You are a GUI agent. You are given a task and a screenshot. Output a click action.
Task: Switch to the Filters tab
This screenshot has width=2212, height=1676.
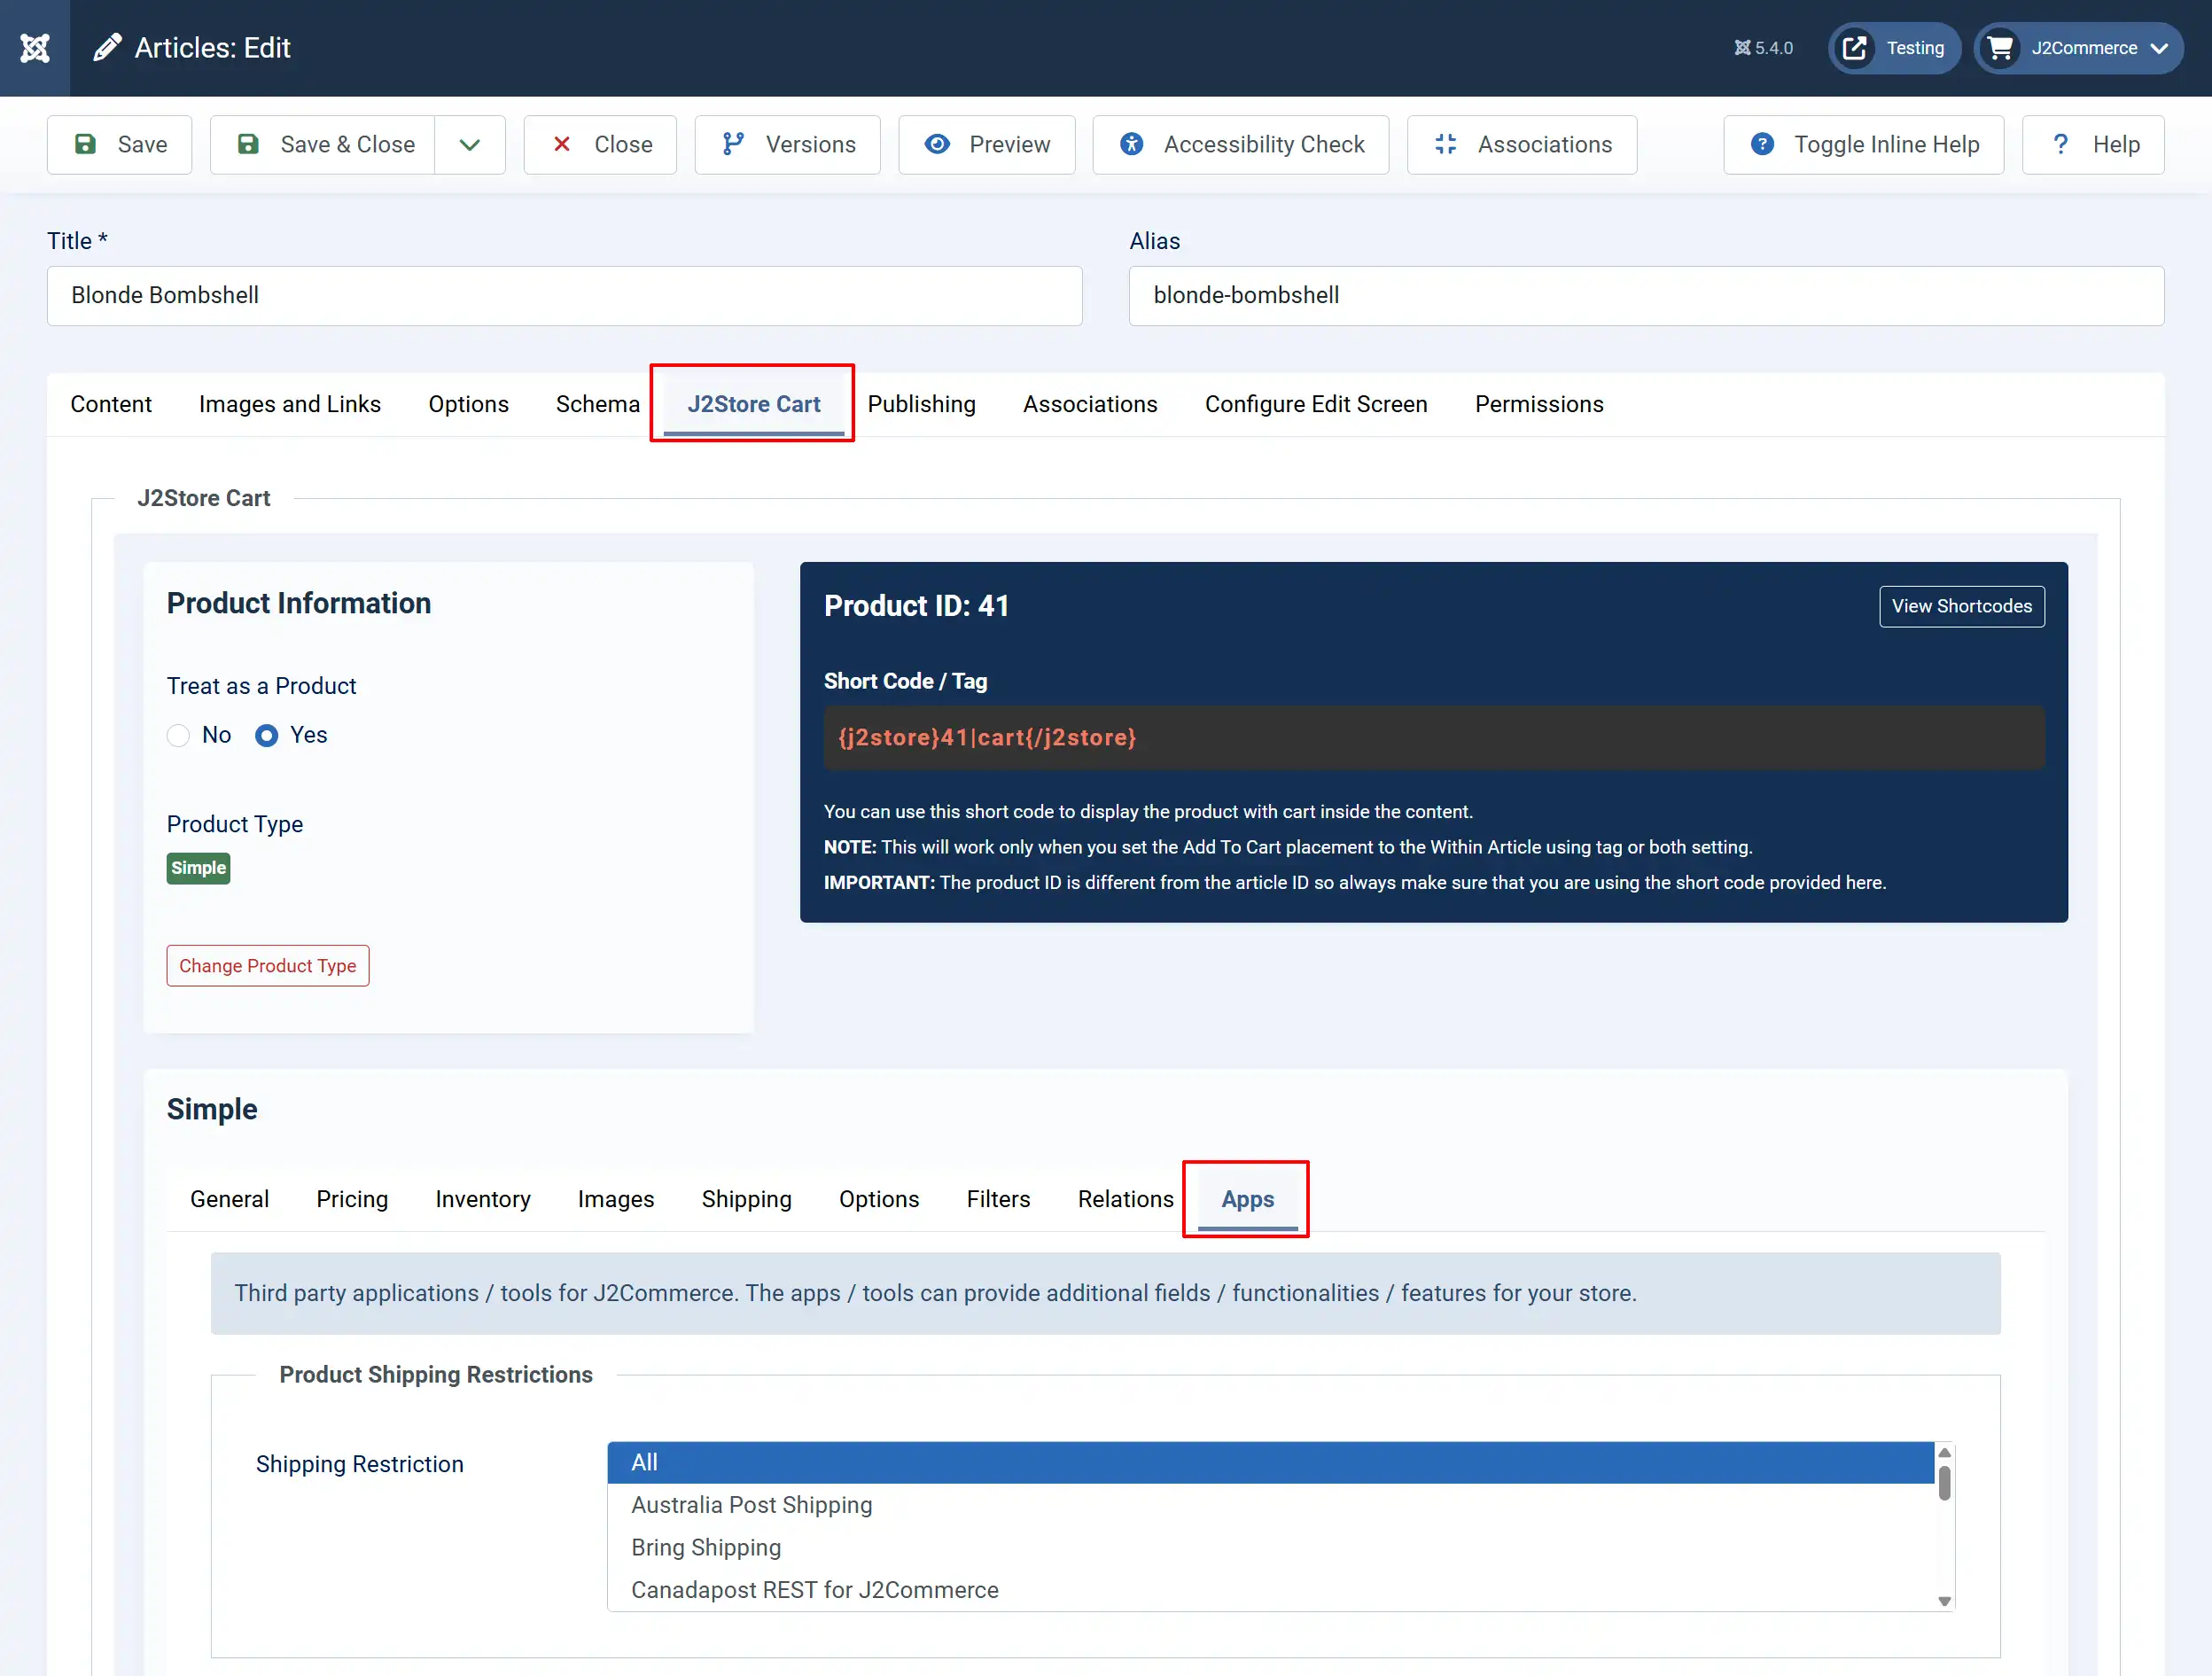(x=998, y=1199)
